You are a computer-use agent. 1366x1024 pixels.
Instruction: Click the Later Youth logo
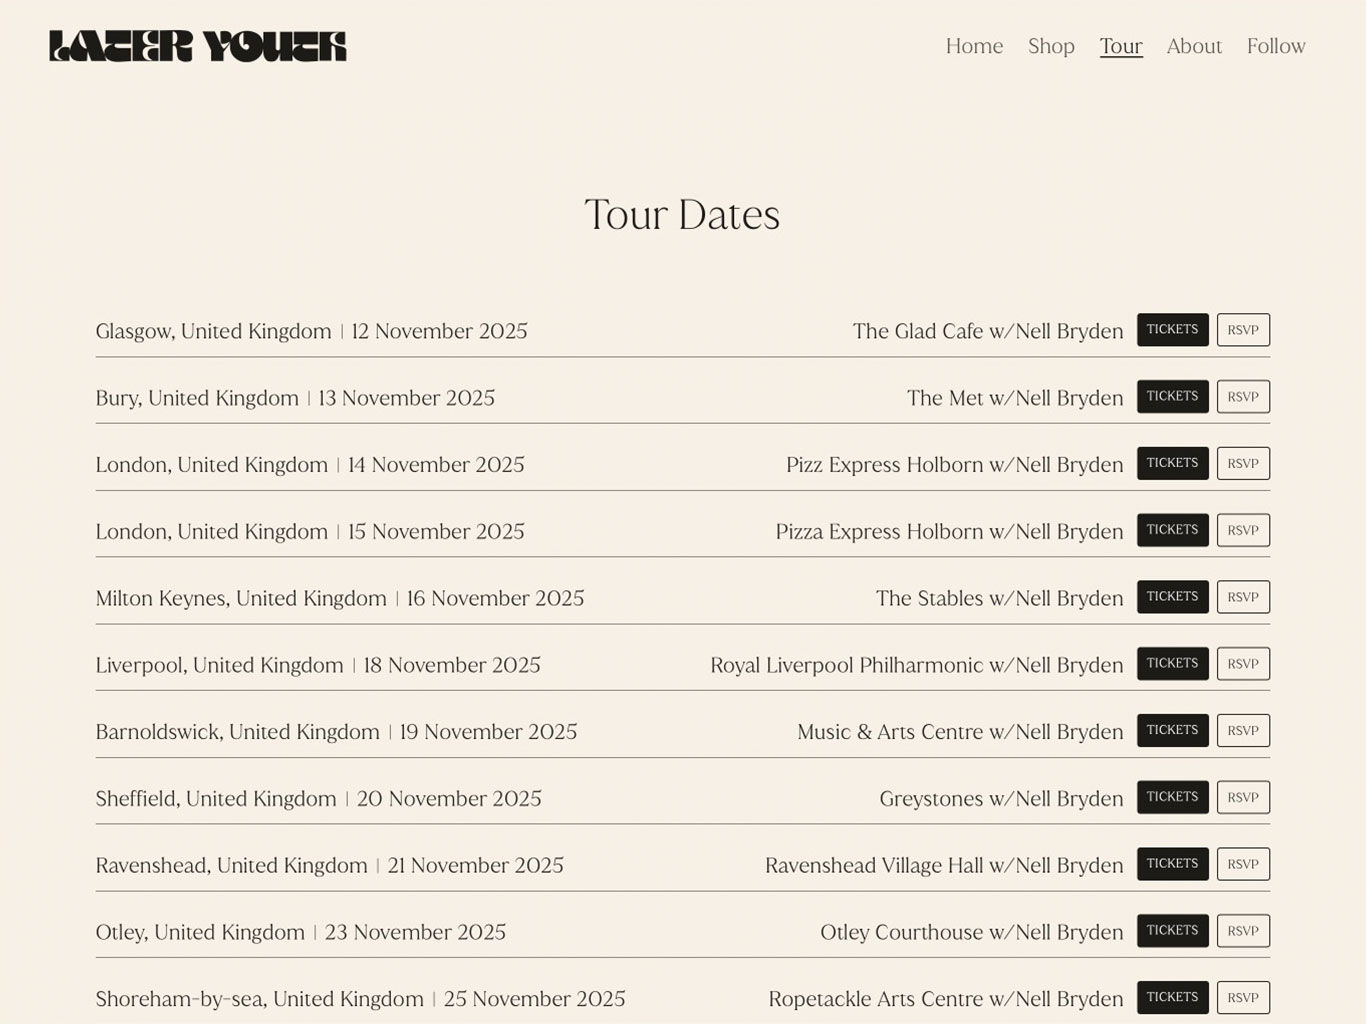click(x=197, y=46)
